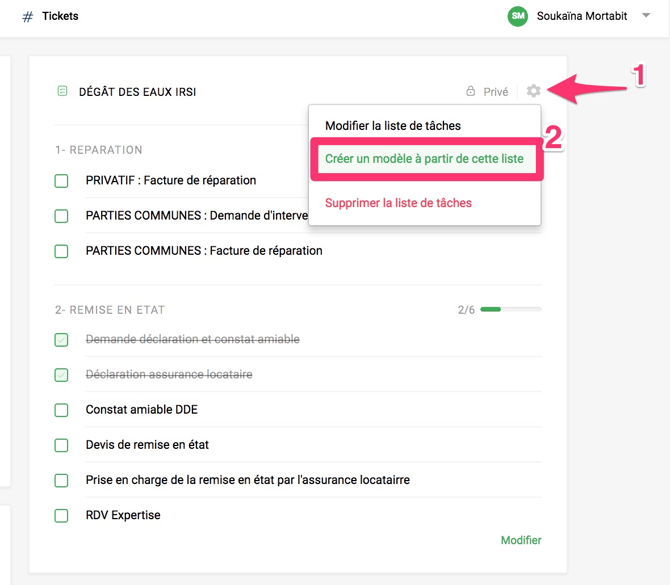This screenshot has width=670, height=585.
Task: Check PARTIES COMMUNES : Facture de réparation checkbox
Action: (x=62, y=251)
